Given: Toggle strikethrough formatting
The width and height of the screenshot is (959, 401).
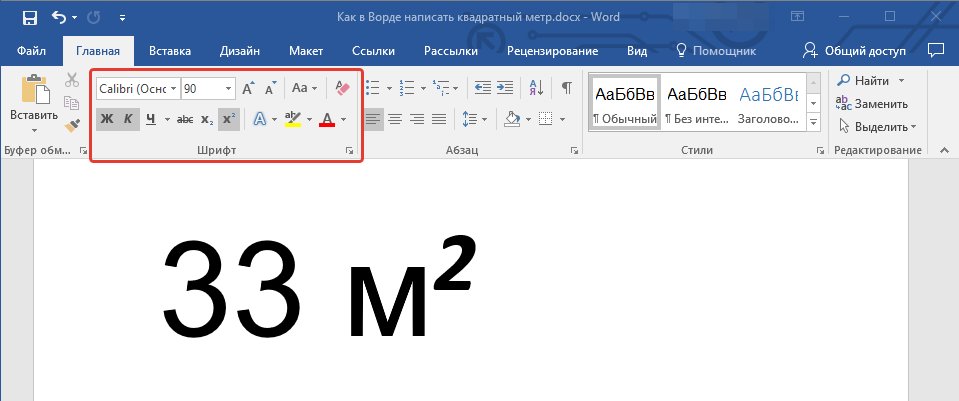Looking at the screenshot, I should coord(184,120).
